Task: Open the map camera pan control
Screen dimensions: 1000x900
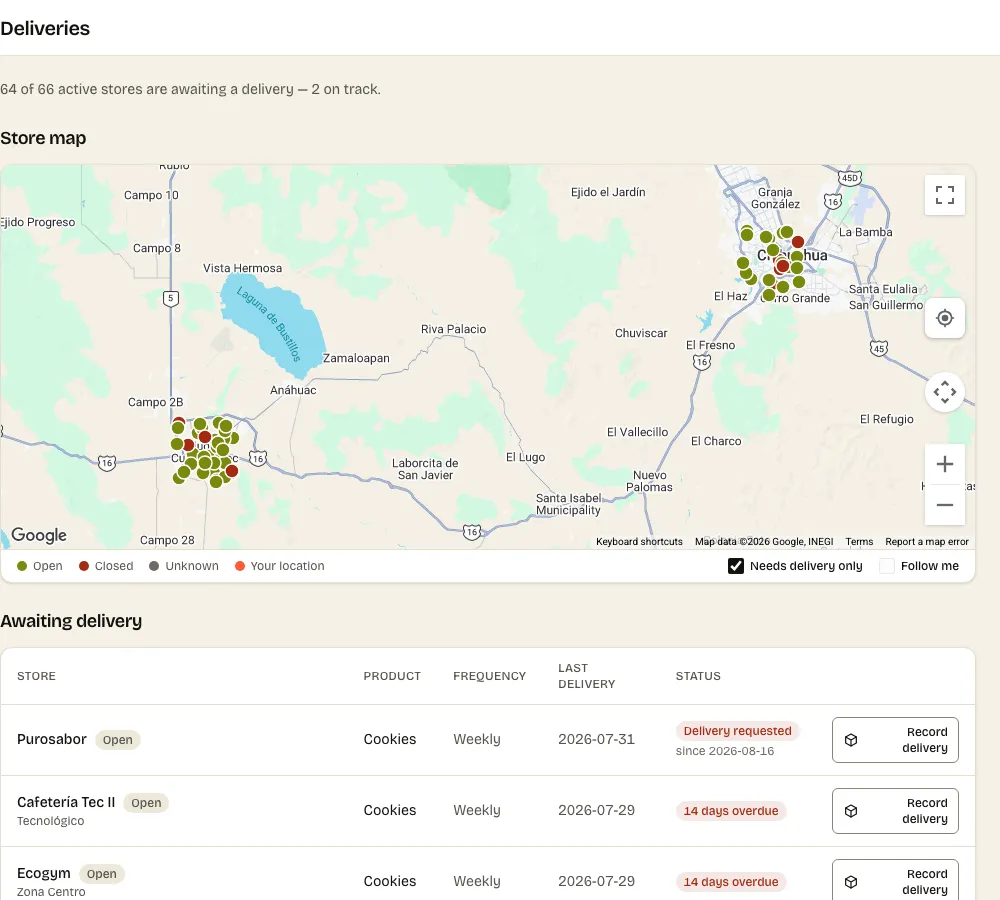Action: point(945,392)
